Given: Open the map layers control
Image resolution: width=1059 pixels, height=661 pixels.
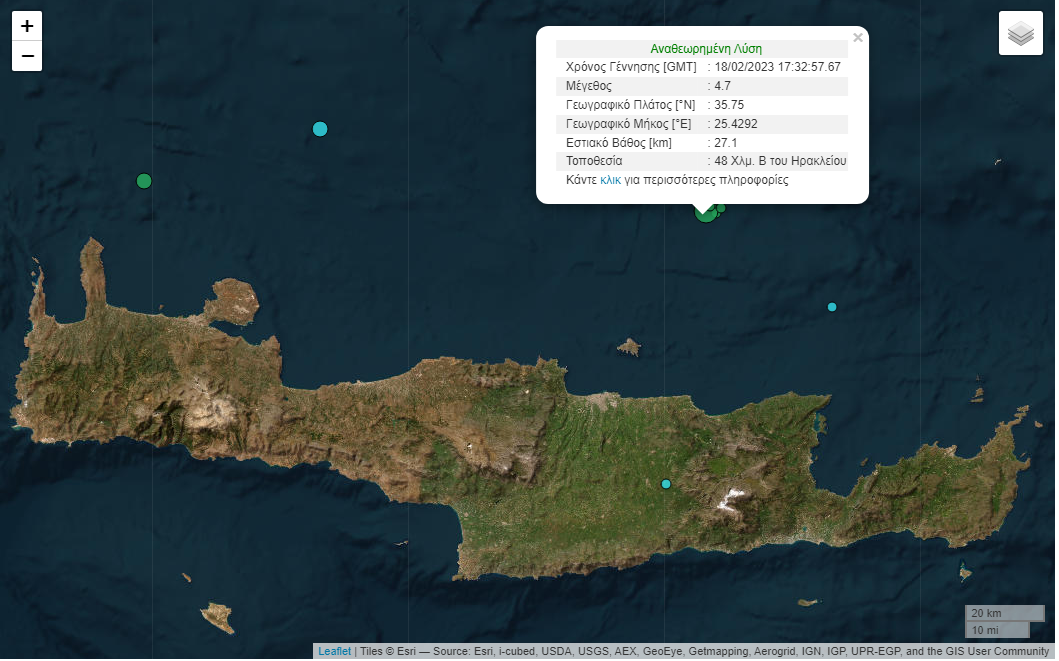Looking at the screenshot, I should tap(1020, 34).
